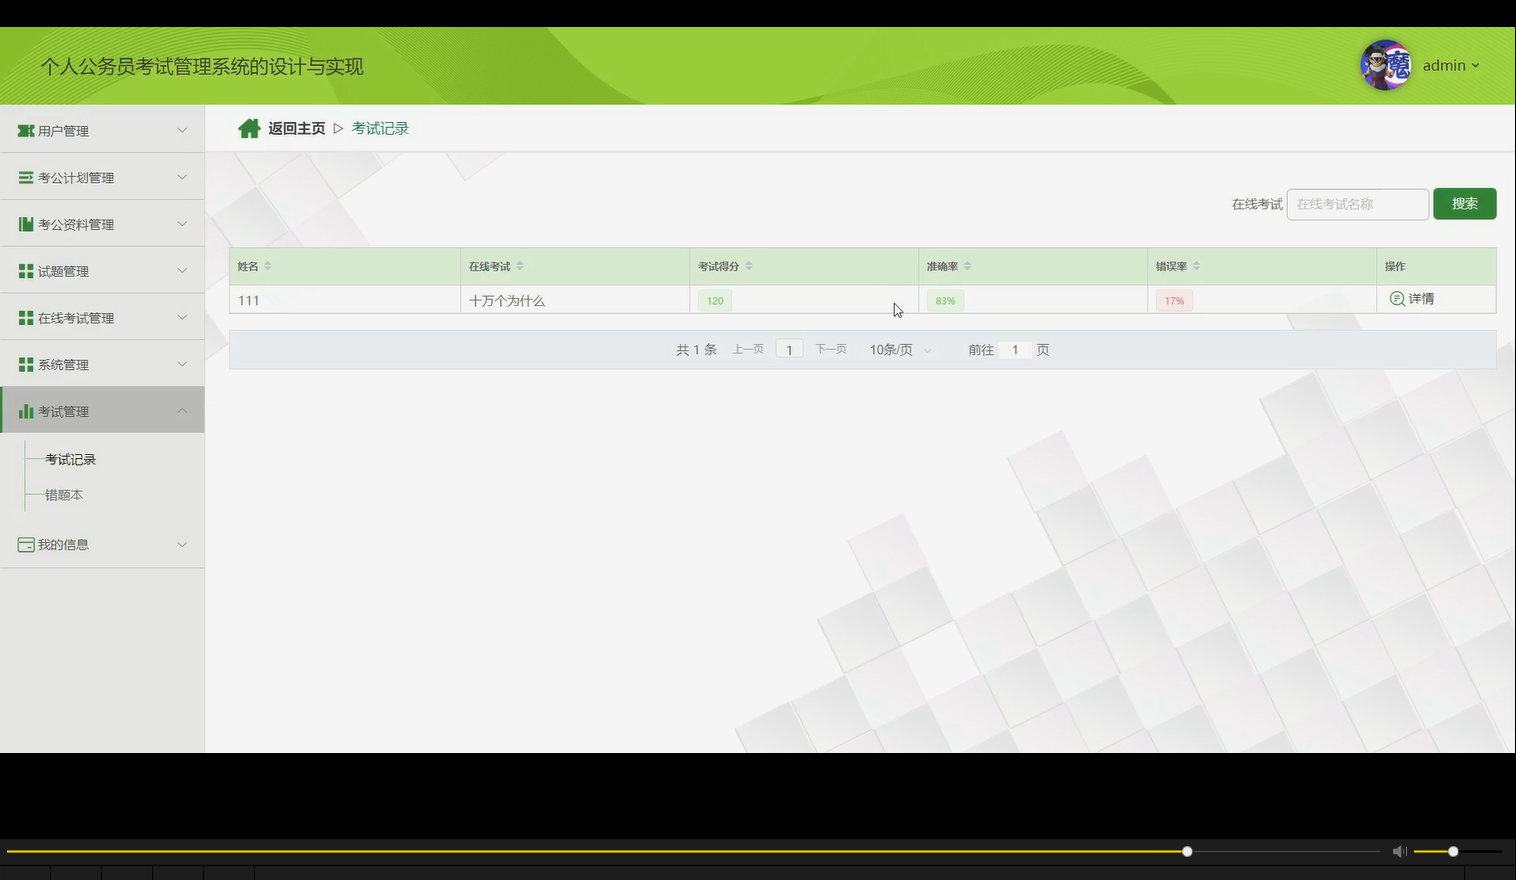Viewport: 1516px width, 880px height.
Task: Click 共 1 条 total count text
Action: 696,350
